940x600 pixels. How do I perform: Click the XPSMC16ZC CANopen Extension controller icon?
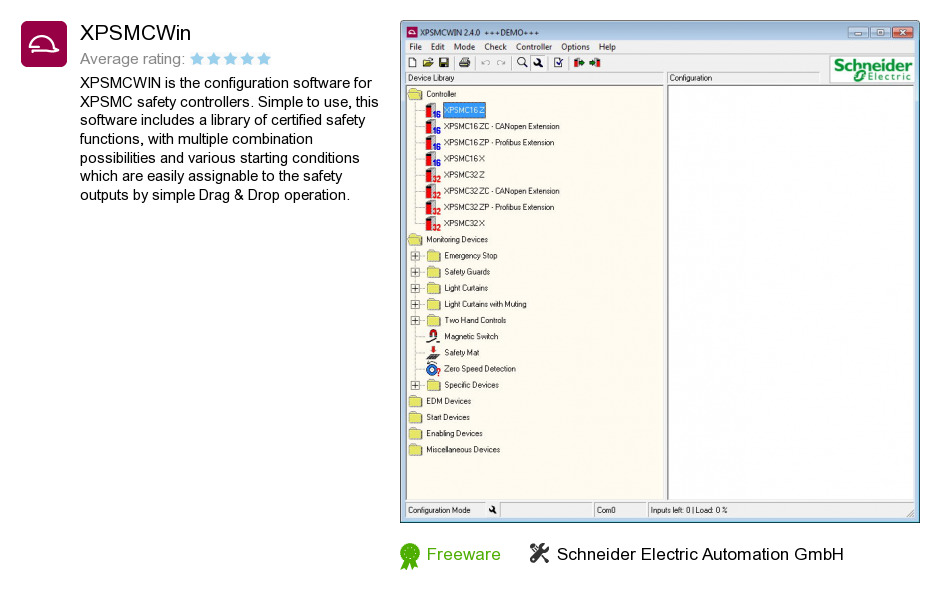point(433,126)
